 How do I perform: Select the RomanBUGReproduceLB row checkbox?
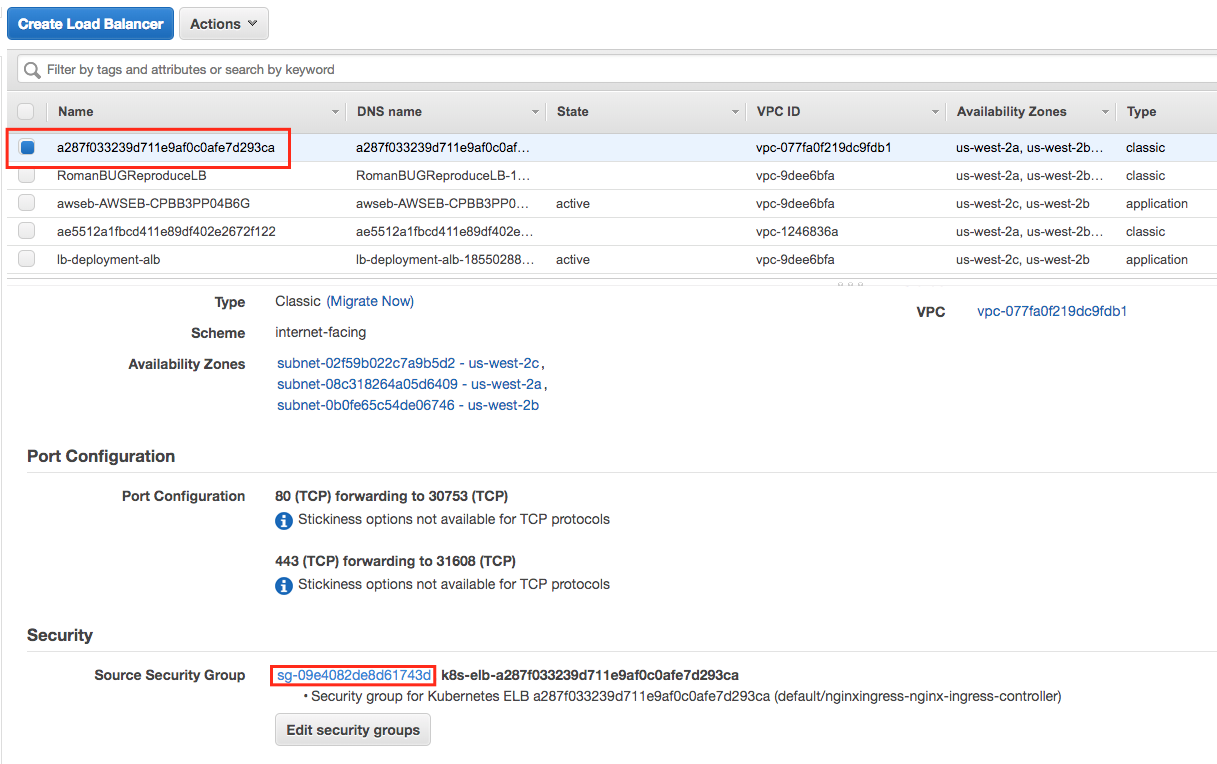[26, 176]
